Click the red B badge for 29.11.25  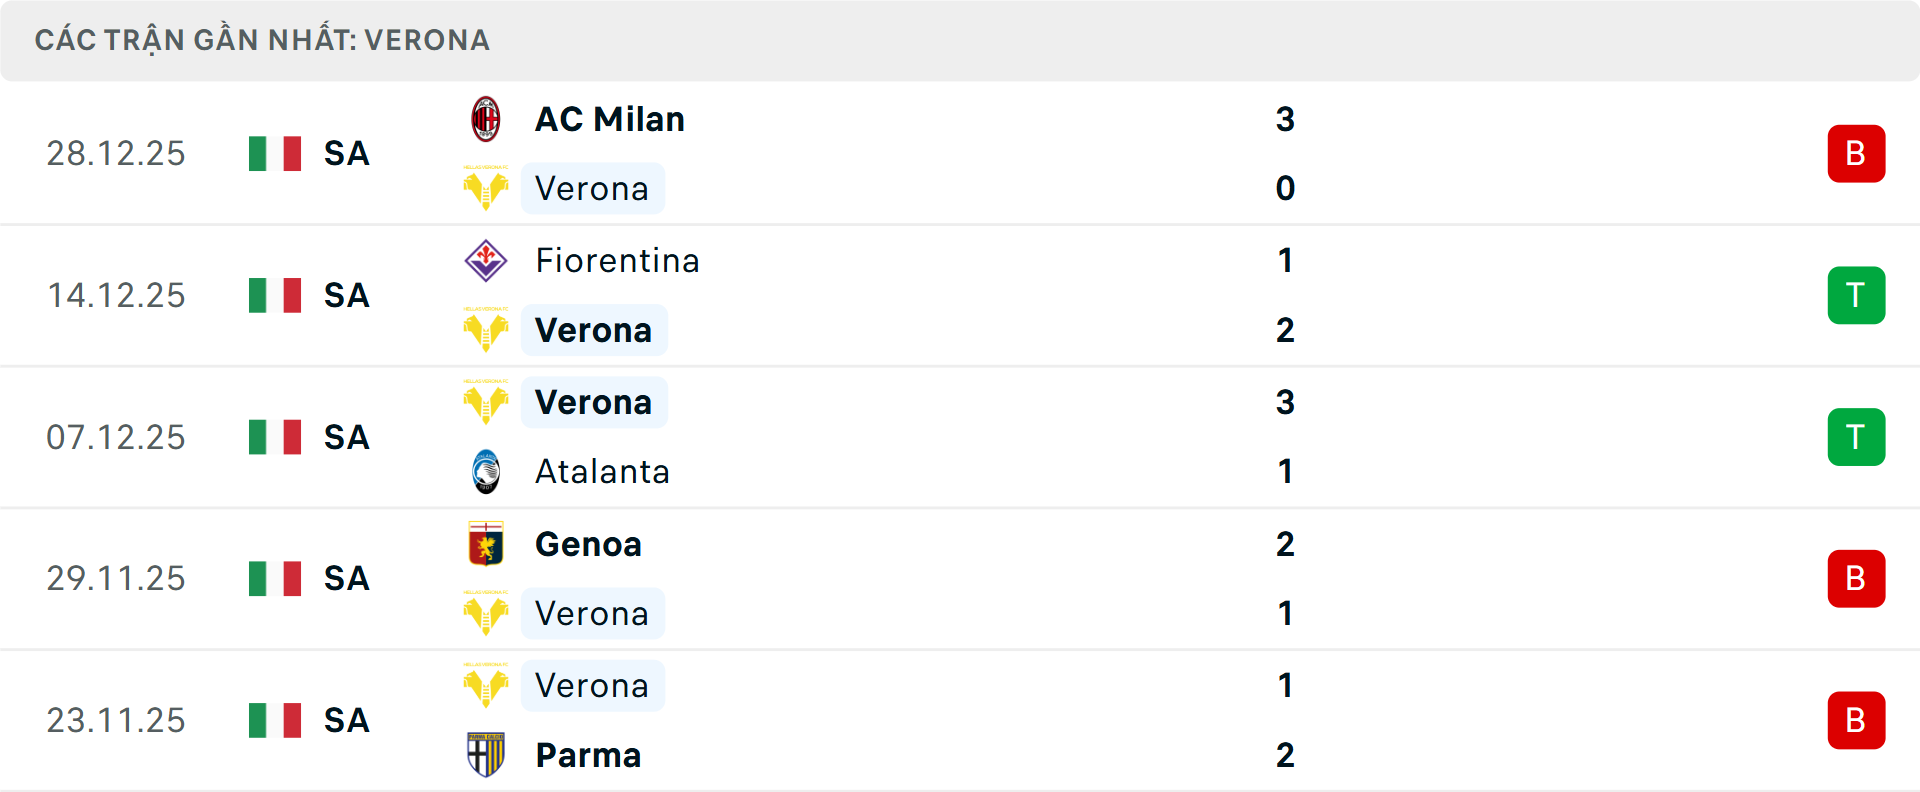[1856, 579]
